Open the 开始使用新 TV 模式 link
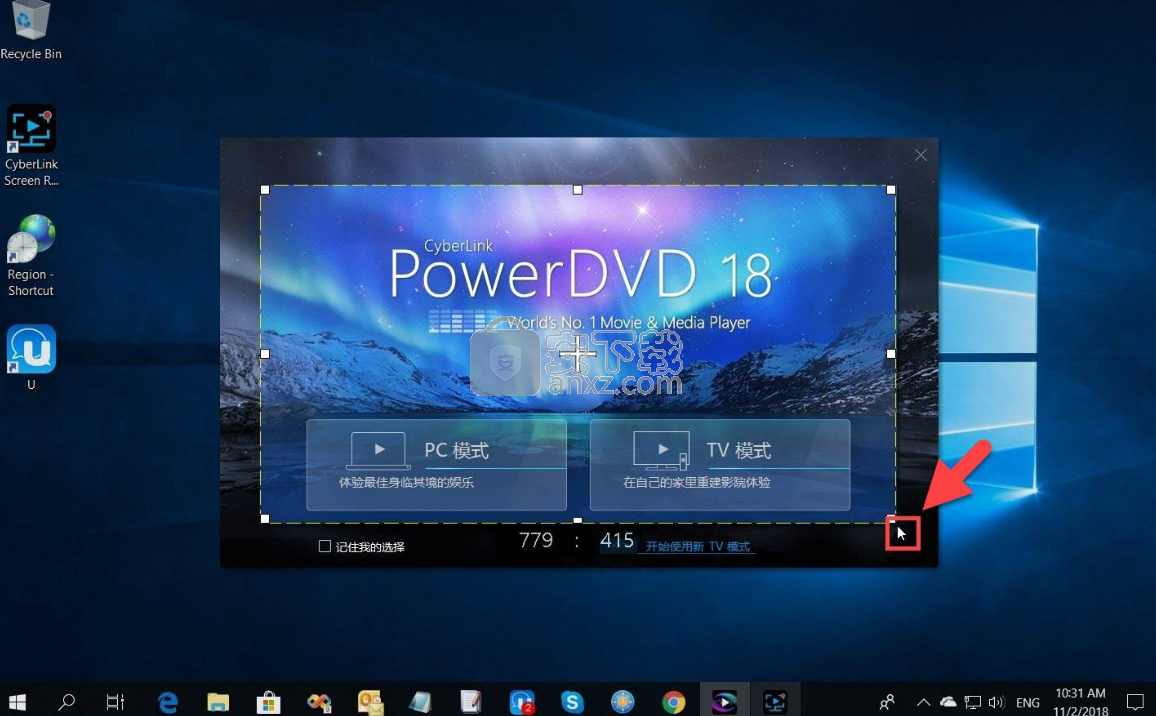 (x=697, y=546)
